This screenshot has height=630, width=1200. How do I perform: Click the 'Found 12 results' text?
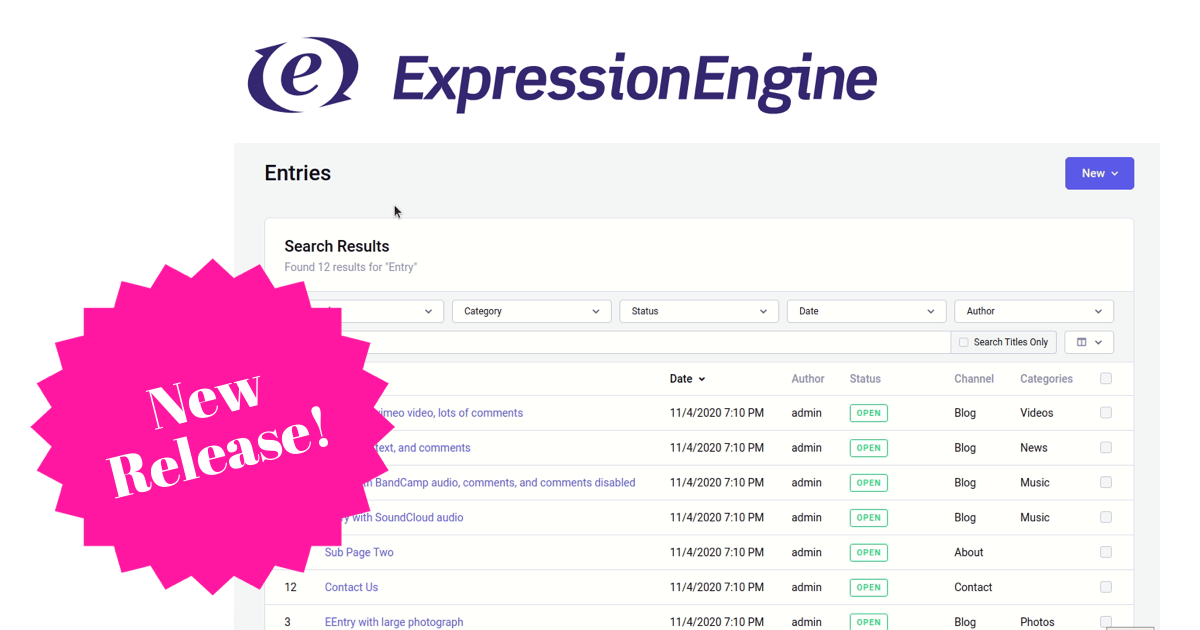pyautogui.click(x=350, y=267)
